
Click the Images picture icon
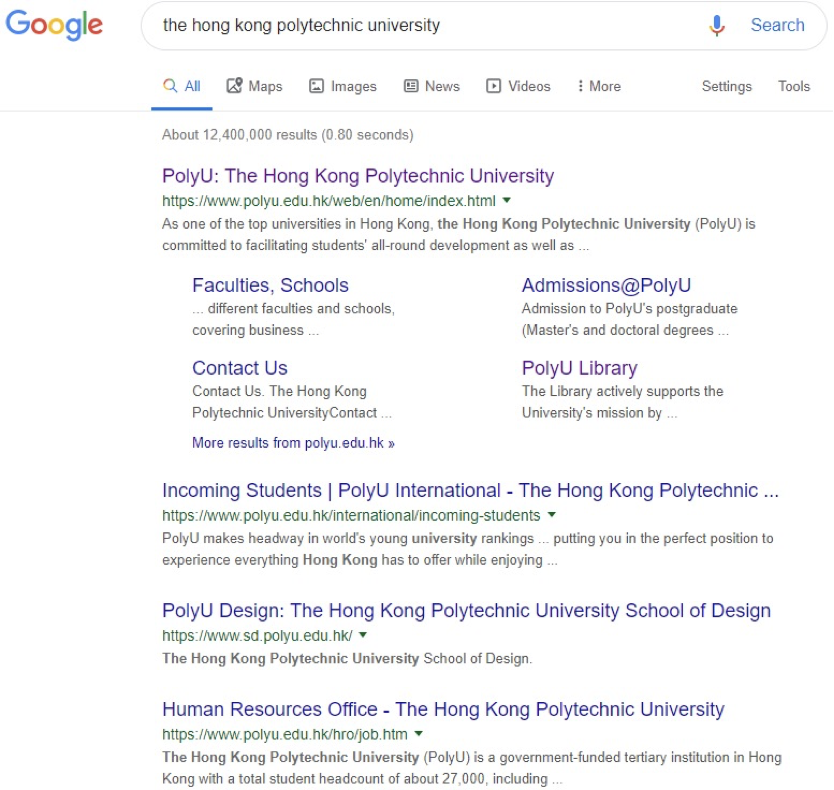coord(316,86)
